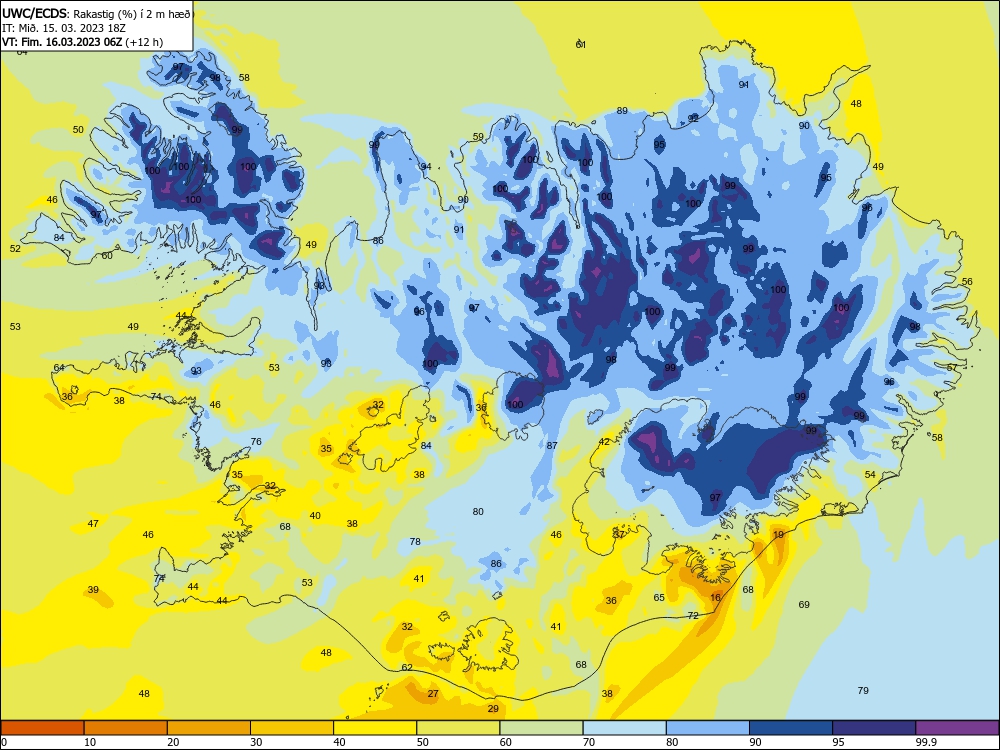Viewport: 1000px width, 750px height.
Task: Select the '60' value in the Westfjords
Action: [x=107, y=255]
